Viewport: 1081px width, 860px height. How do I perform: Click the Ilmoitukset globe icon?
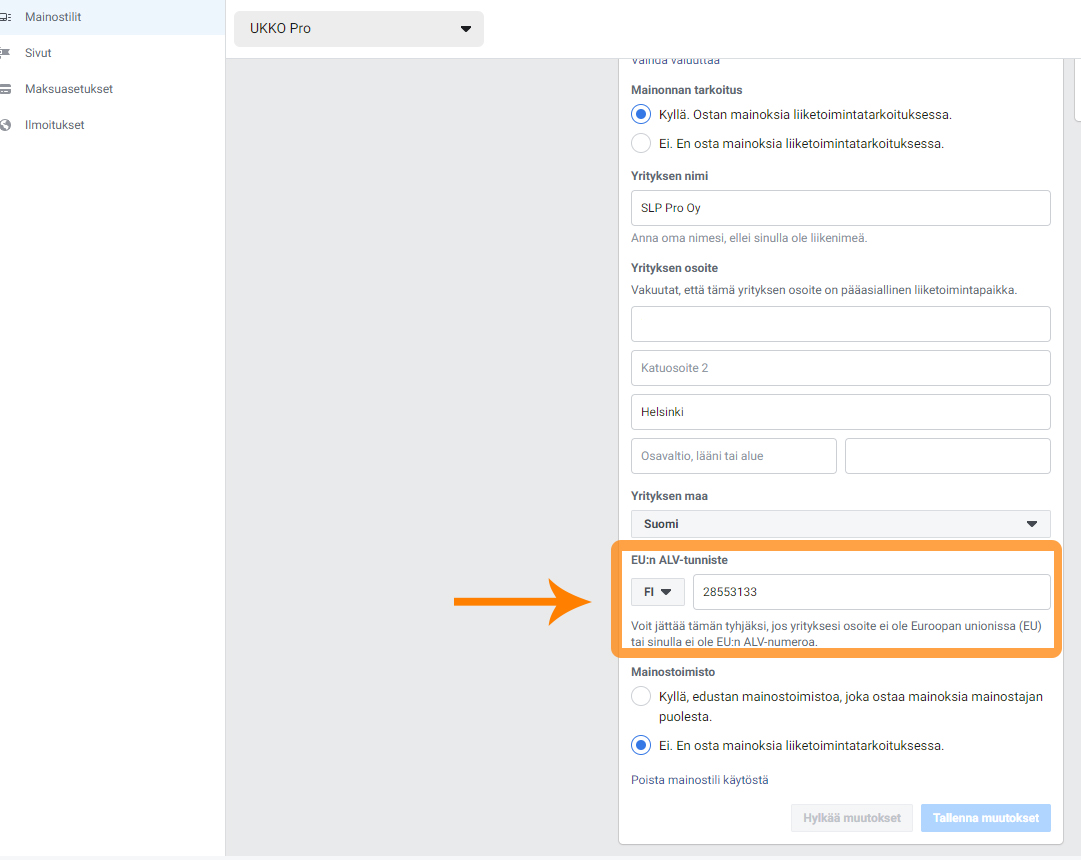click(x=6, y=125)
